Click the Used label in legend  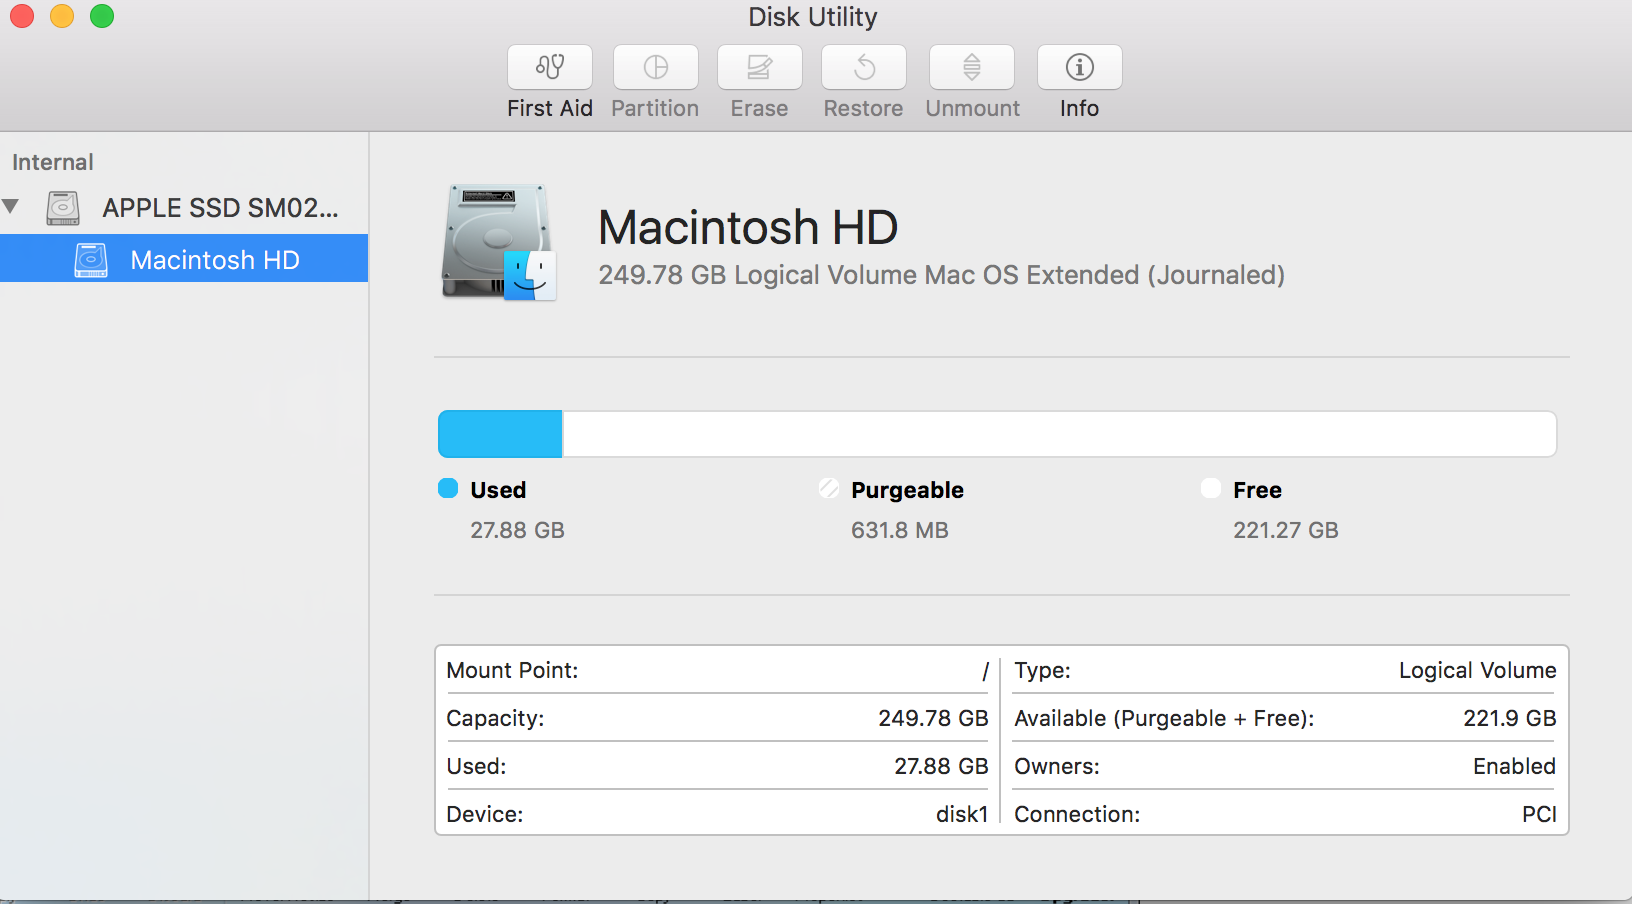(x=498, y=490)
